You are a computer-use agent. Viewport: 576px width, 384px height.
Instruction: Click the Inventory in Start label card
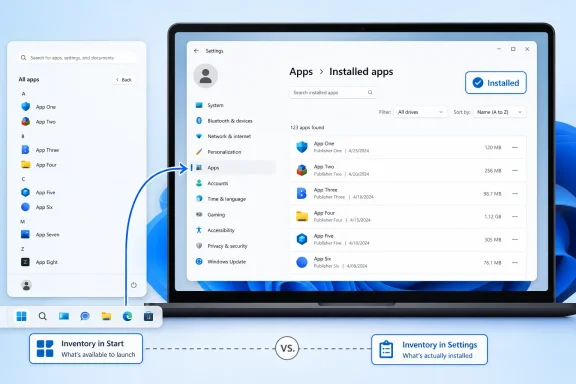[x=86, y=348]
